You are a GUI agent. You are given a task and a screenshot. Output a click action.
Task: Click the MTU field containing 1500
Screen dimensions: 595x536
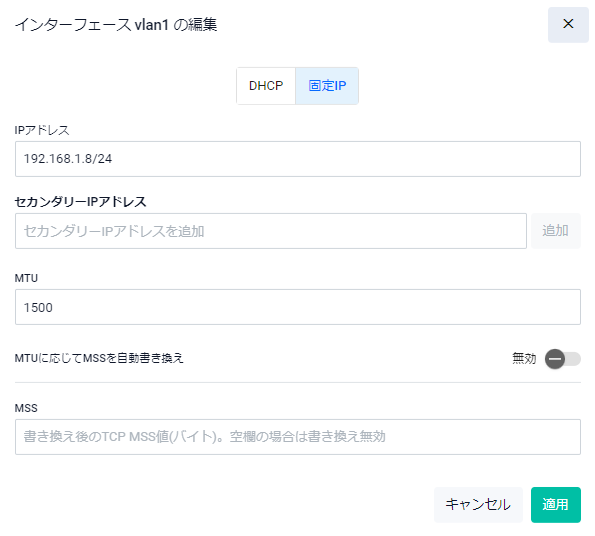click(x=298, y=307)
